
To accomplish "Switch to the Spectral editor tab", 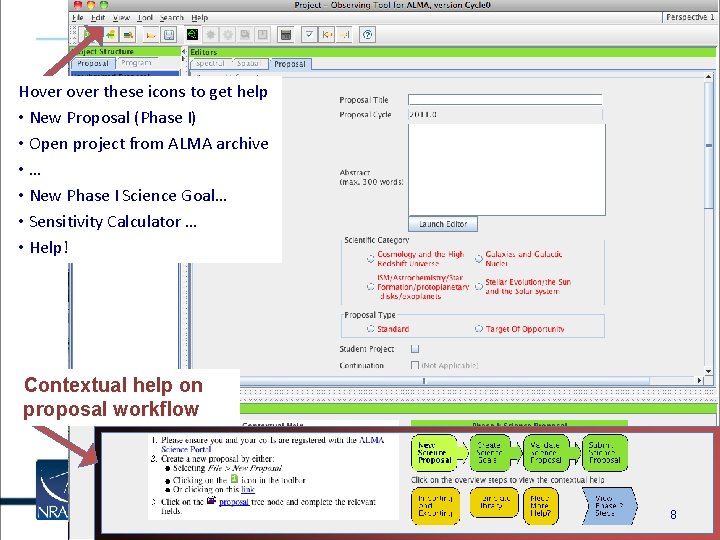I will pos(210,63).
